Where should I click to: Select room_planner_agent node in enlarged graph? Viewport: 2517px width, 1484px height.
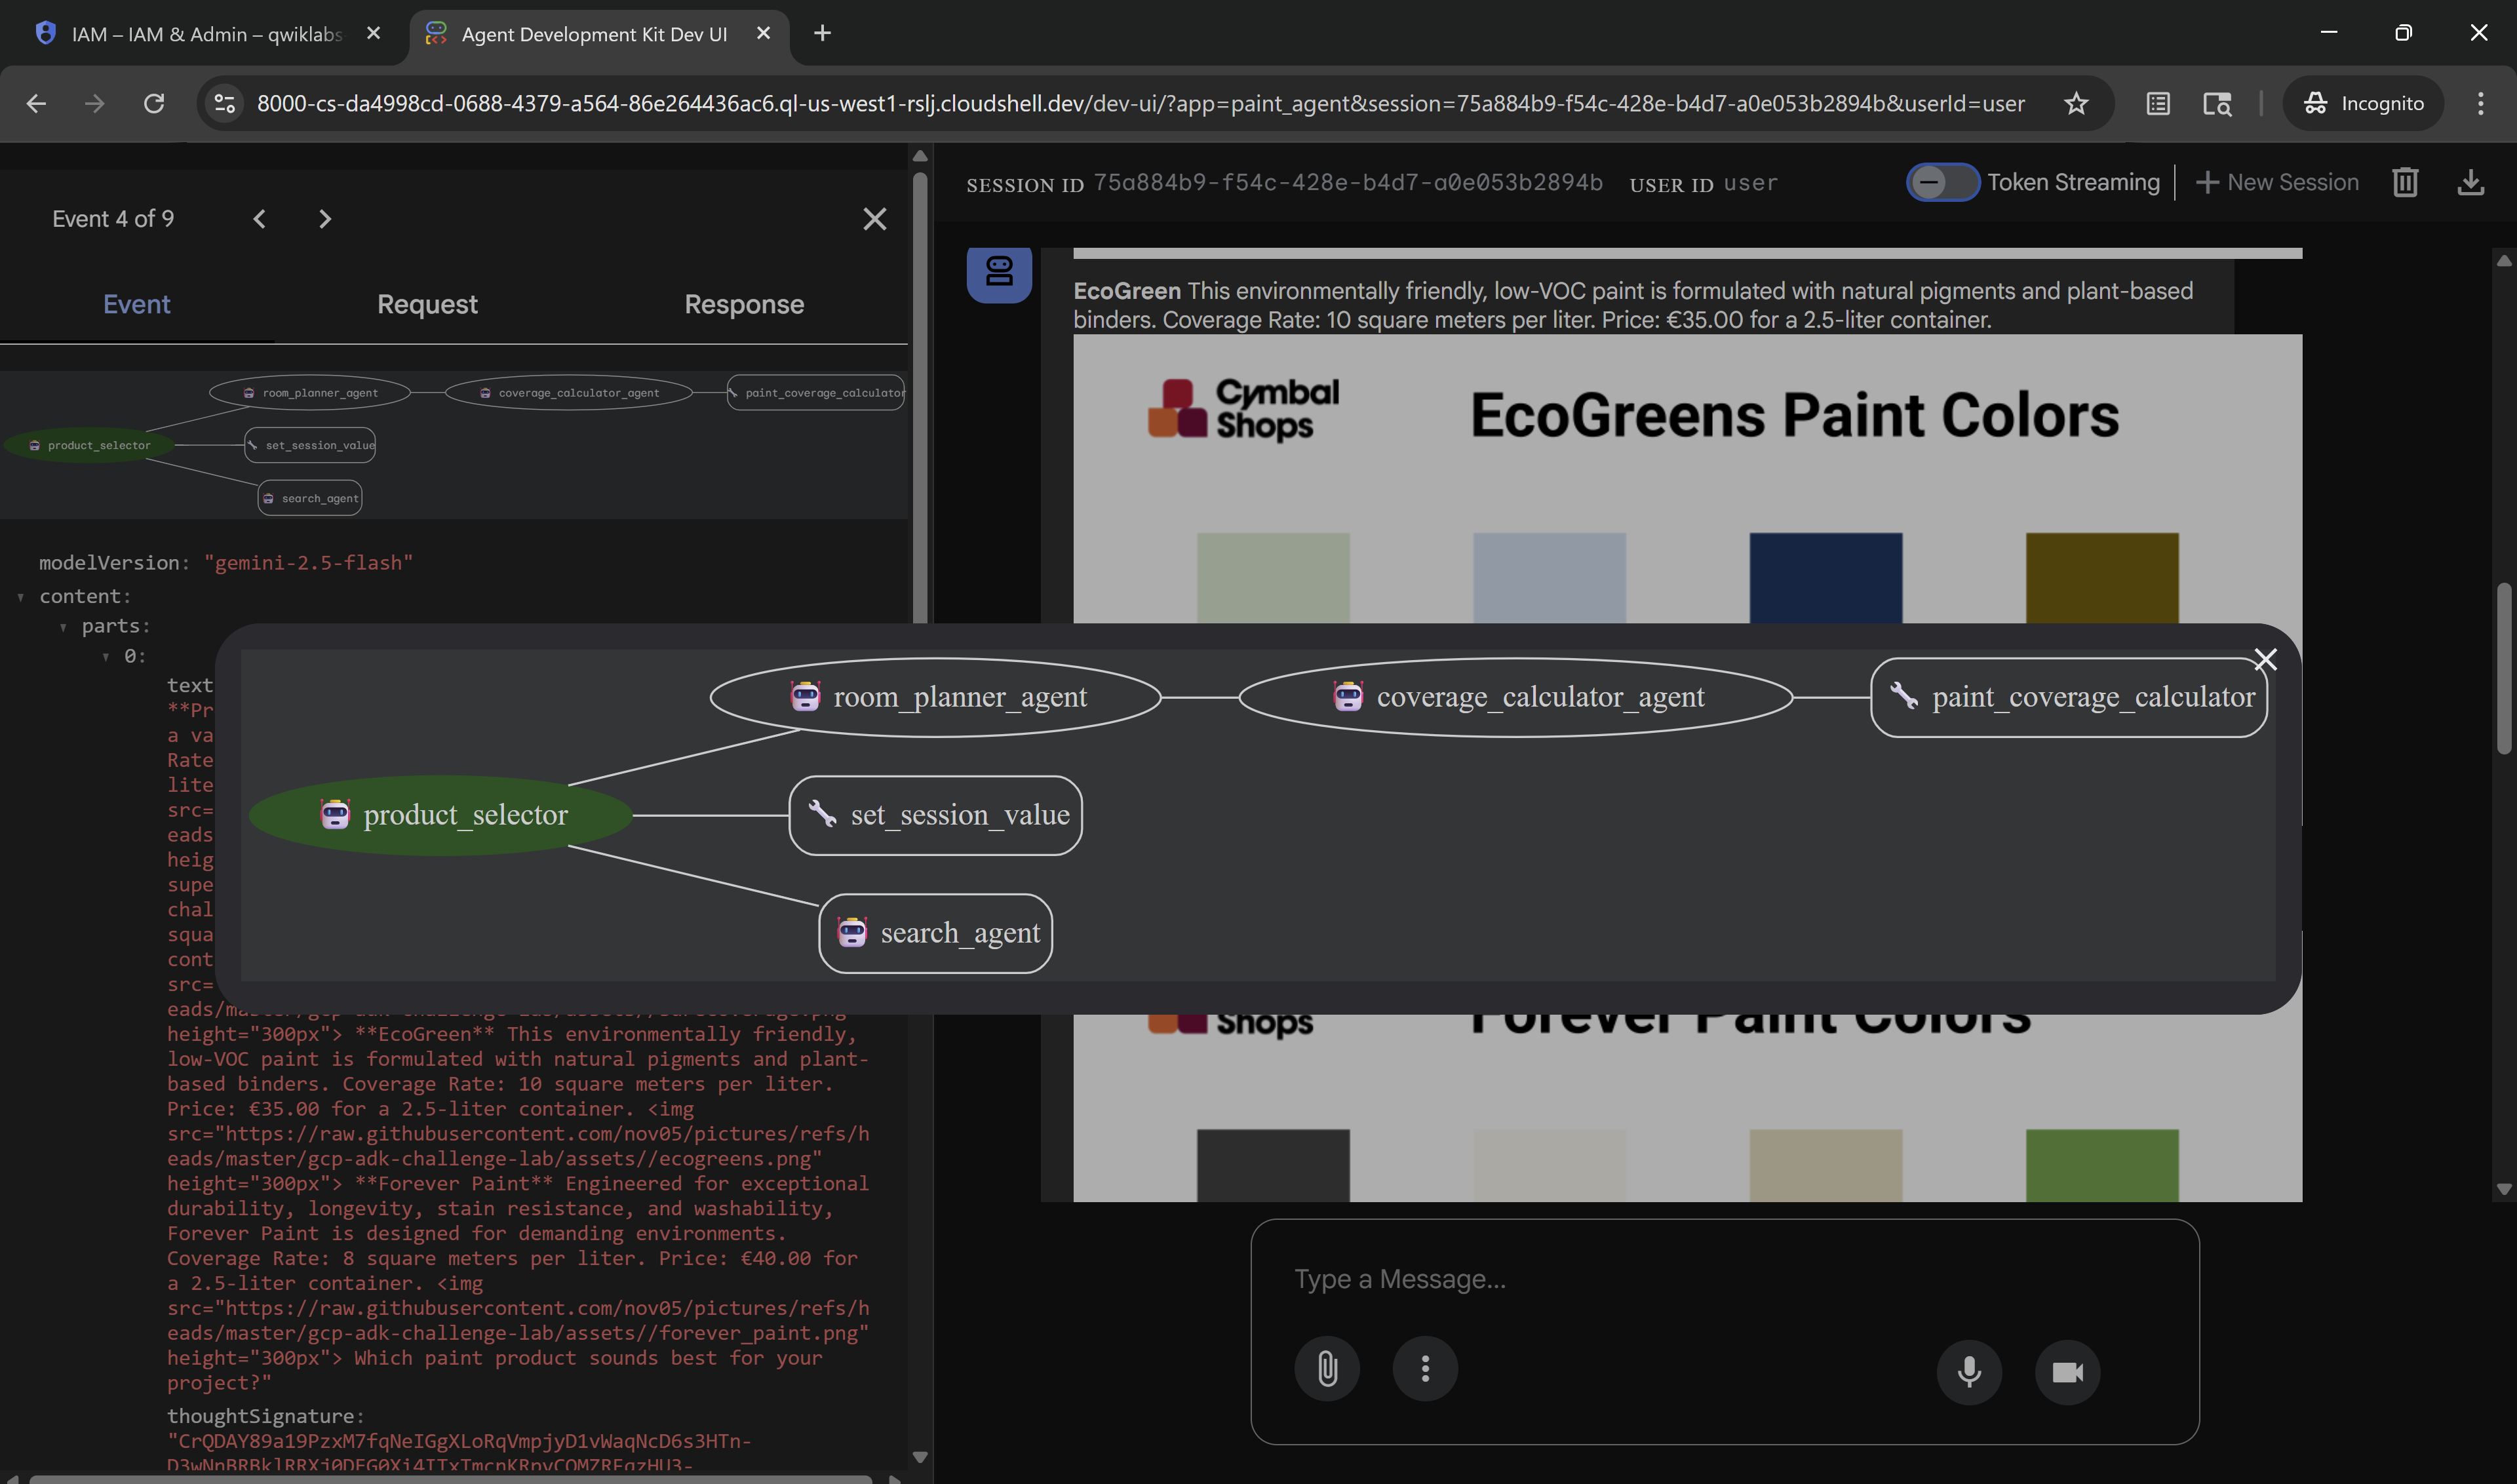pos(936,697)
